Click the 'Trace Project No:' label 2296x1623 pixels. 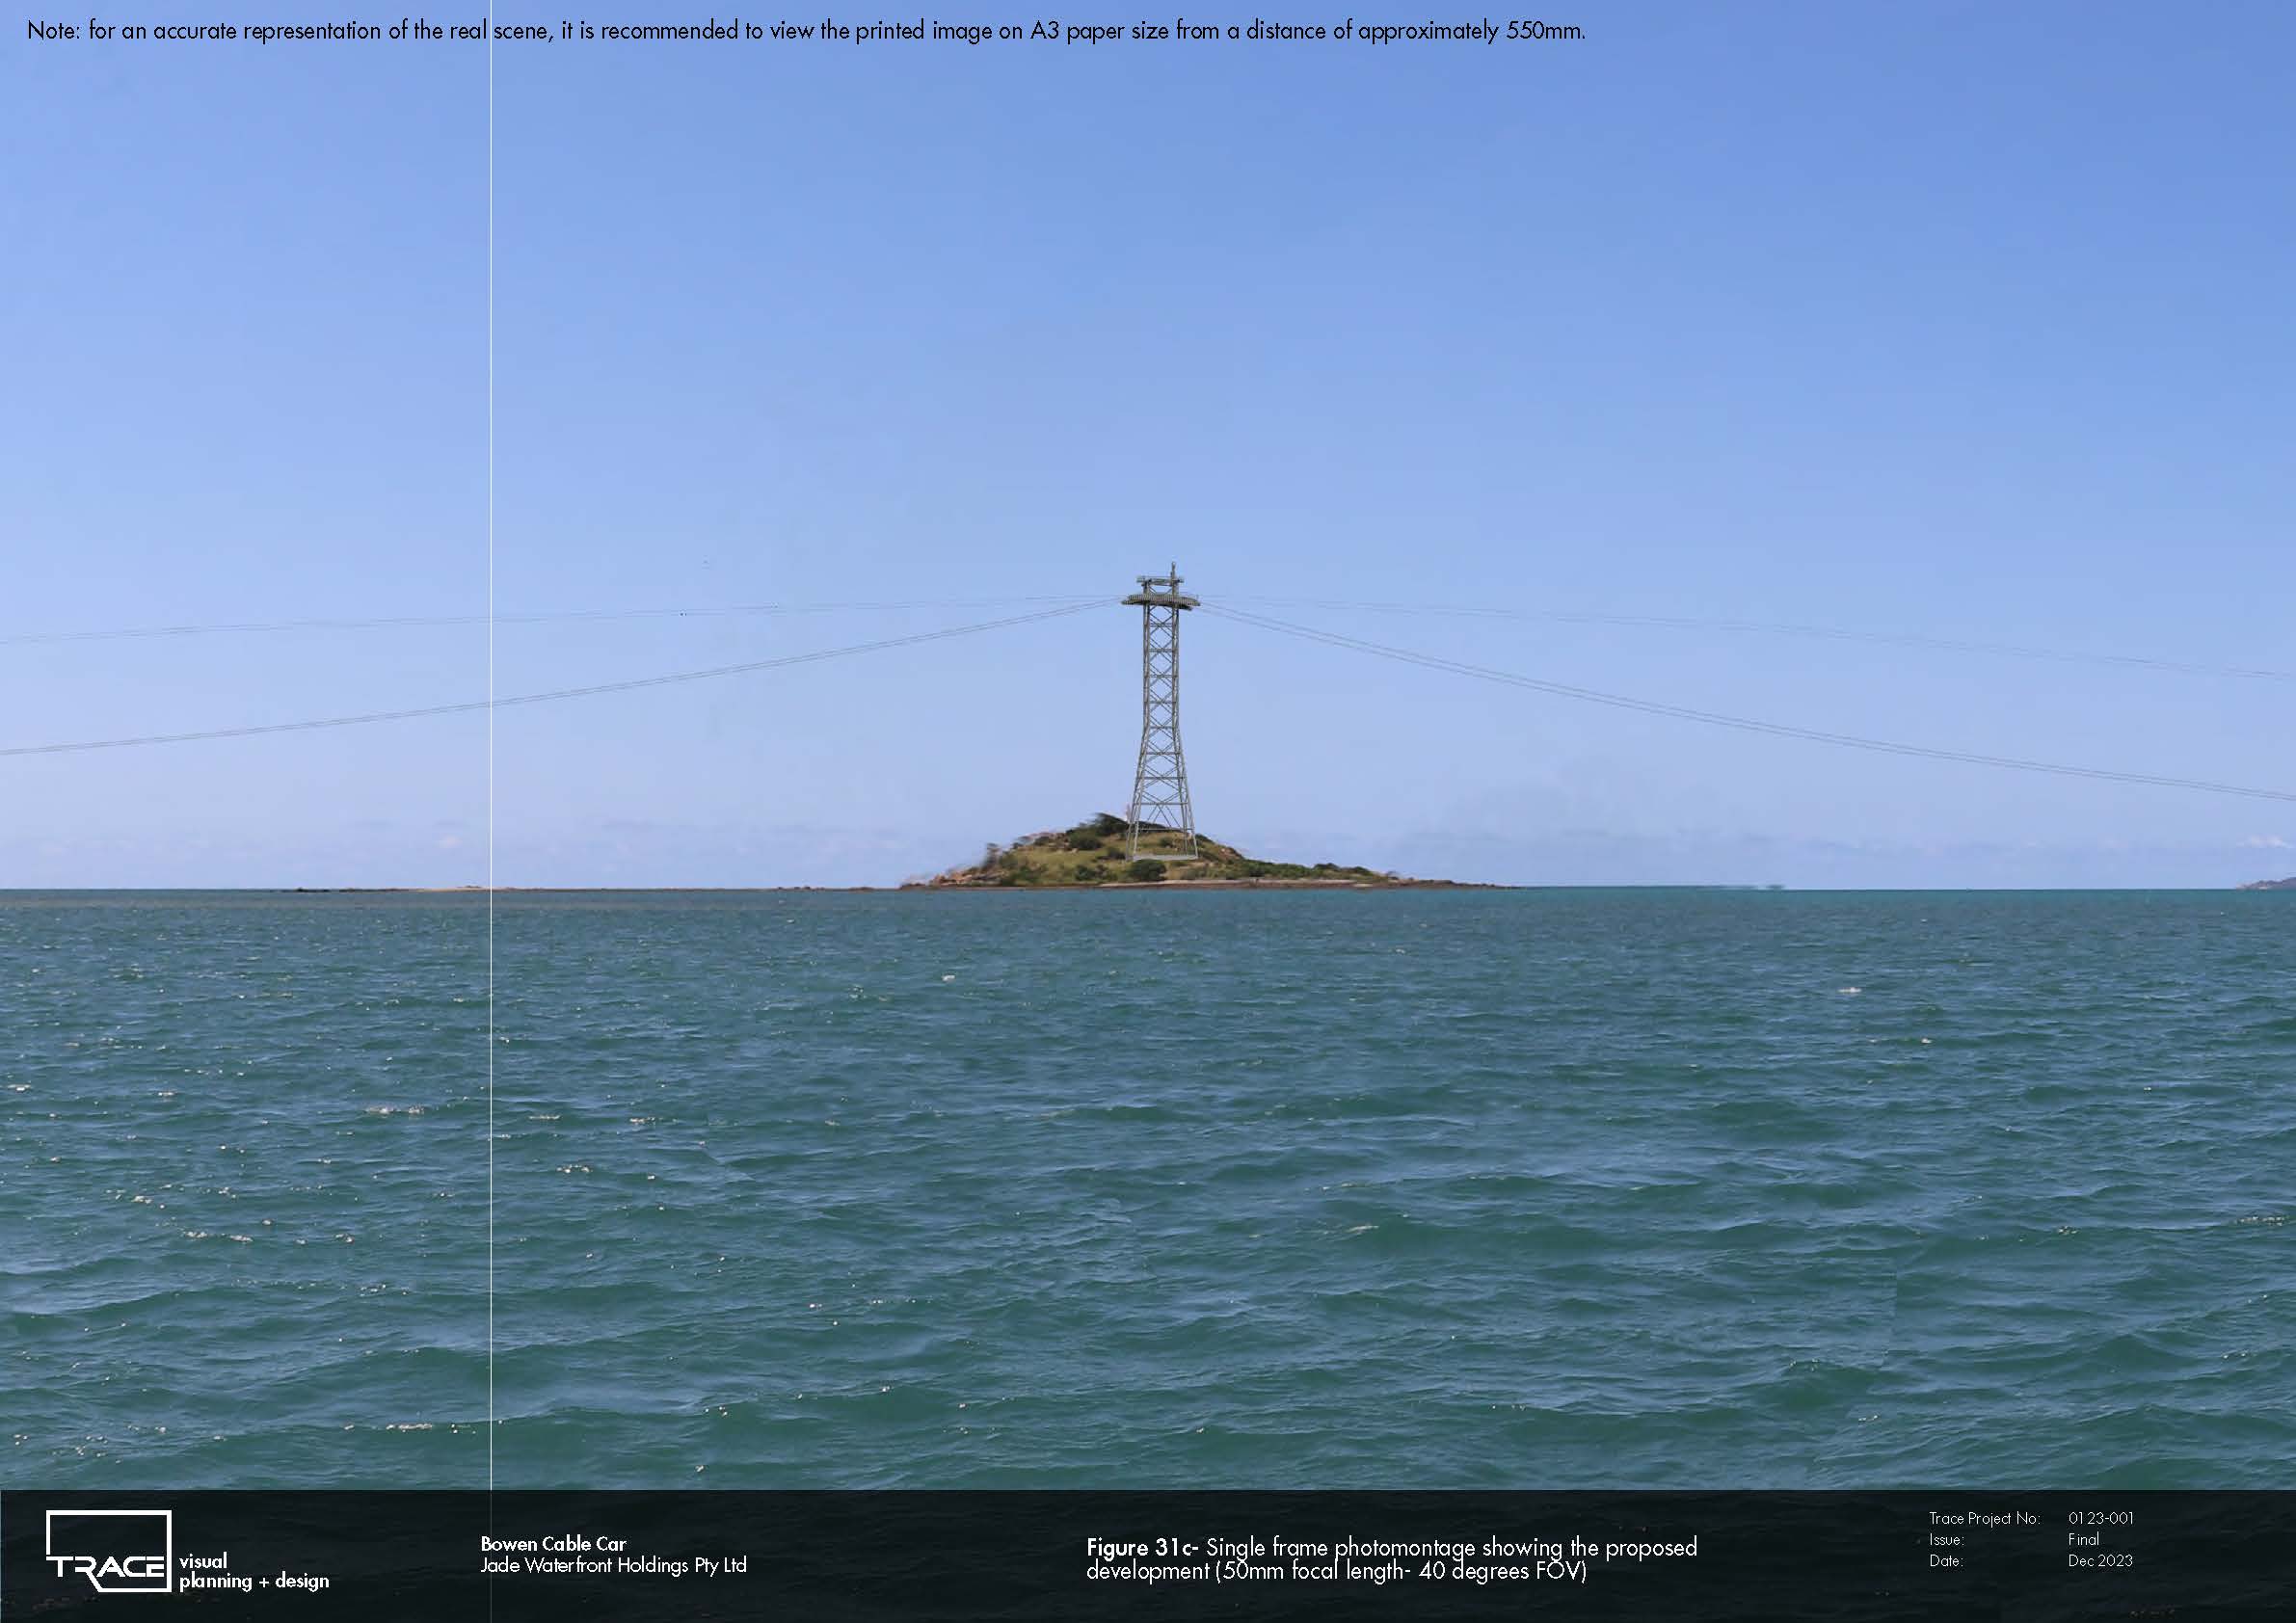[x=1983, y=1518]
